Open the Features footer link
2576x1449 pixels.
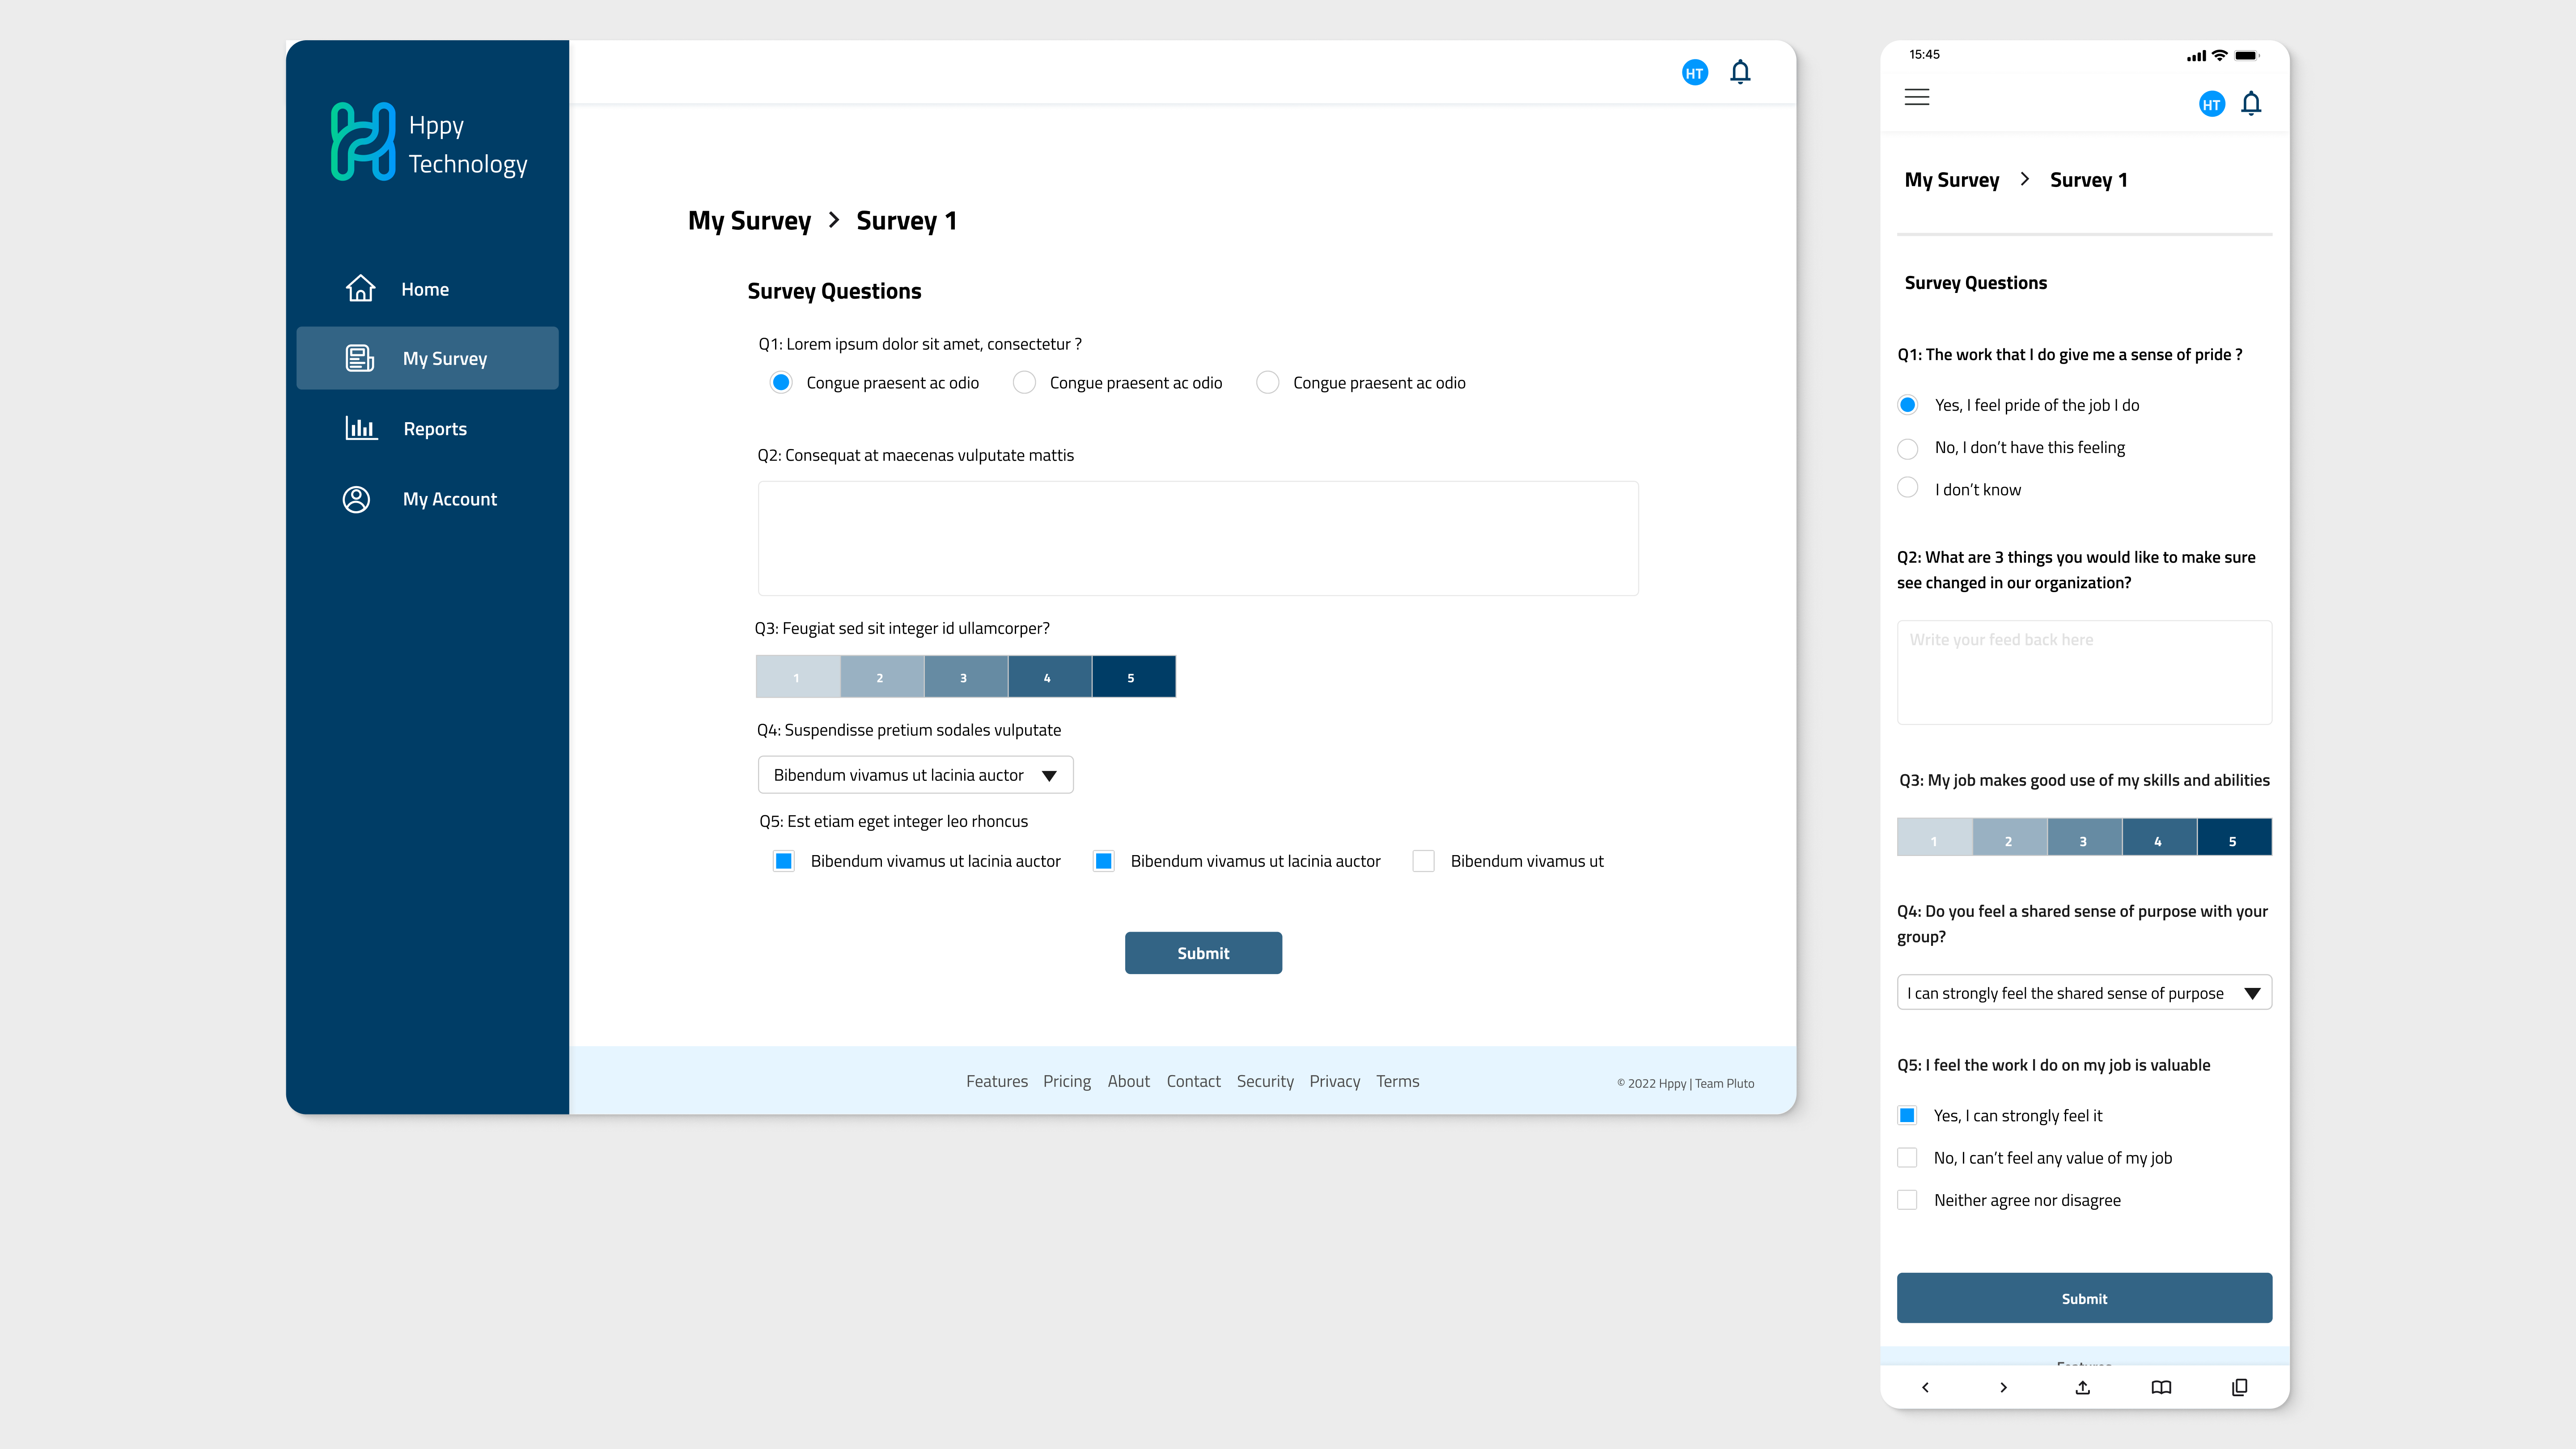coord(996,1081)
